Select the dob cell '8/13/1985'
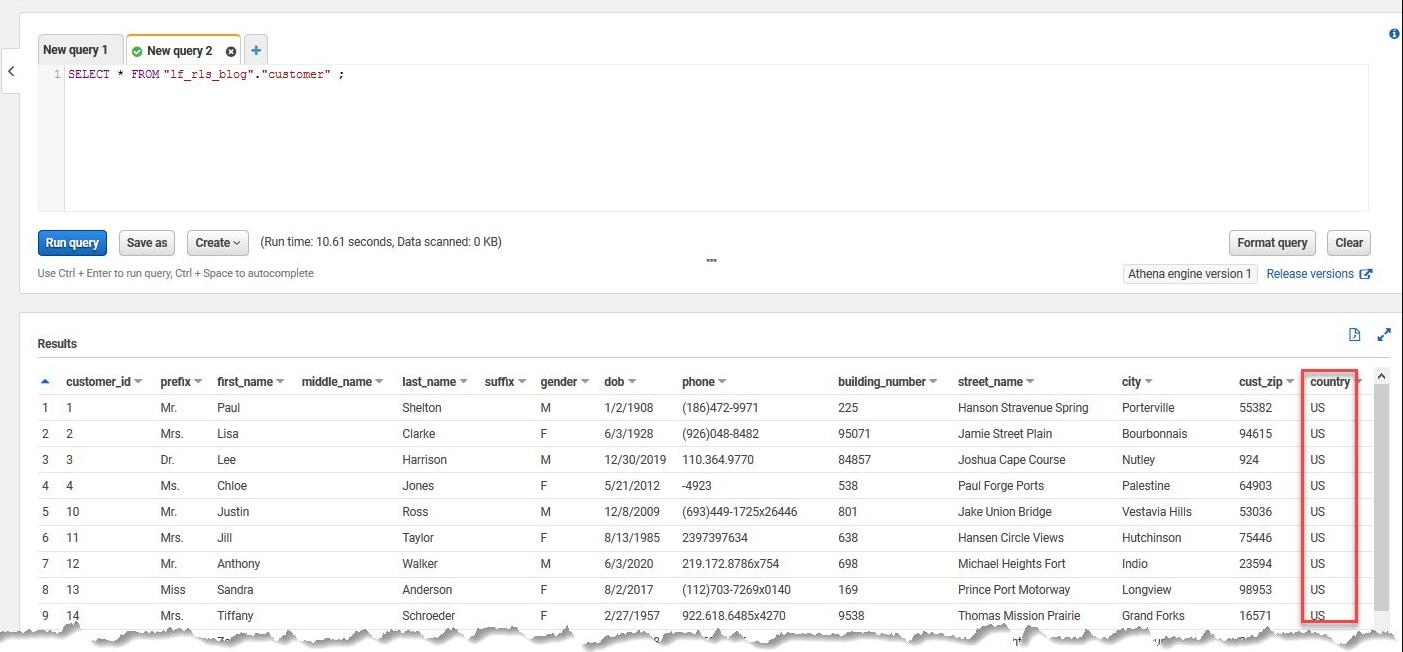1403x652 pixels. pyautogui.click(x=630, y=538)
